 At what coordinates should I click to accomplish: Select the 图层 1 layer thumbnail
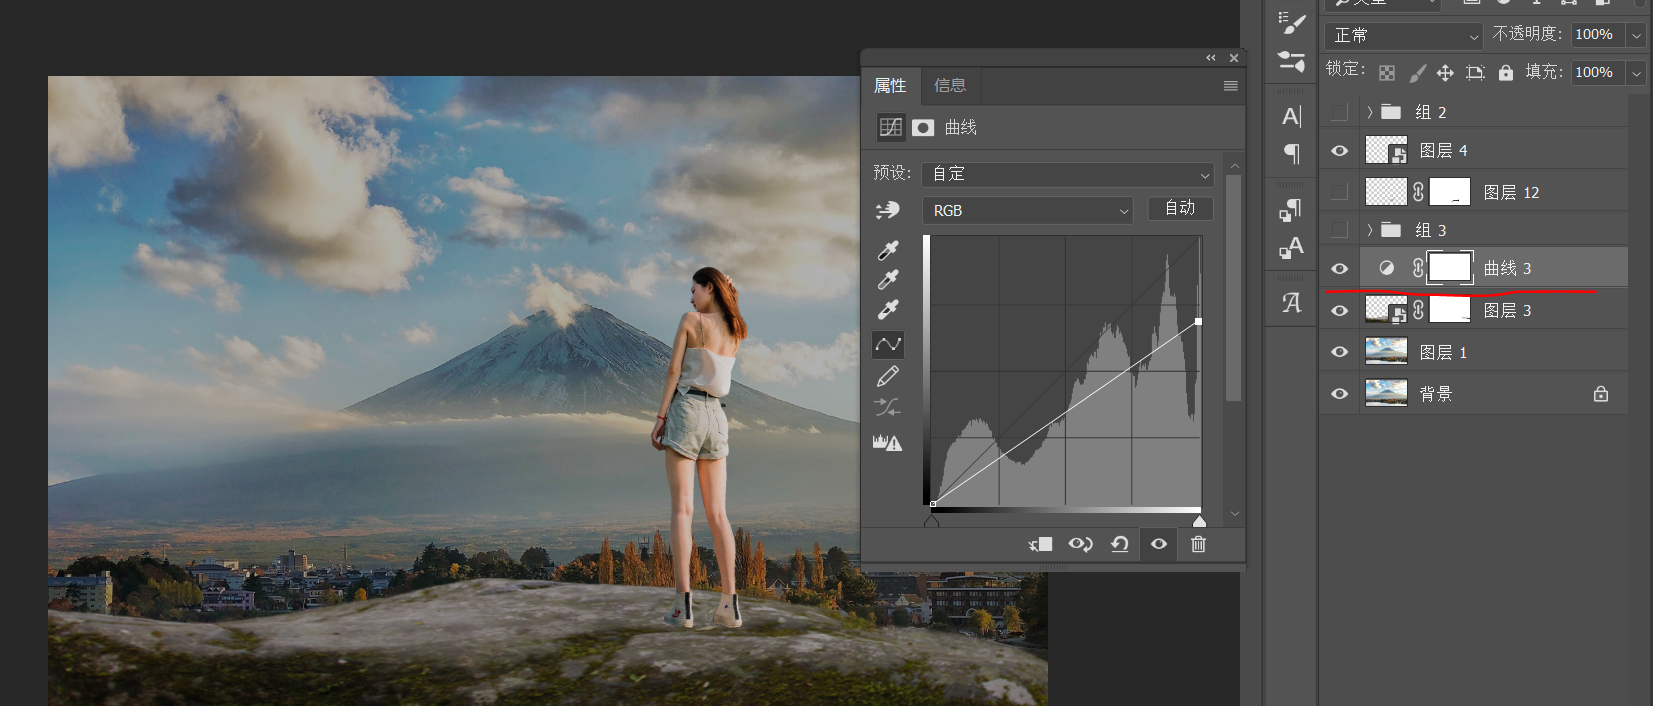1386,352
